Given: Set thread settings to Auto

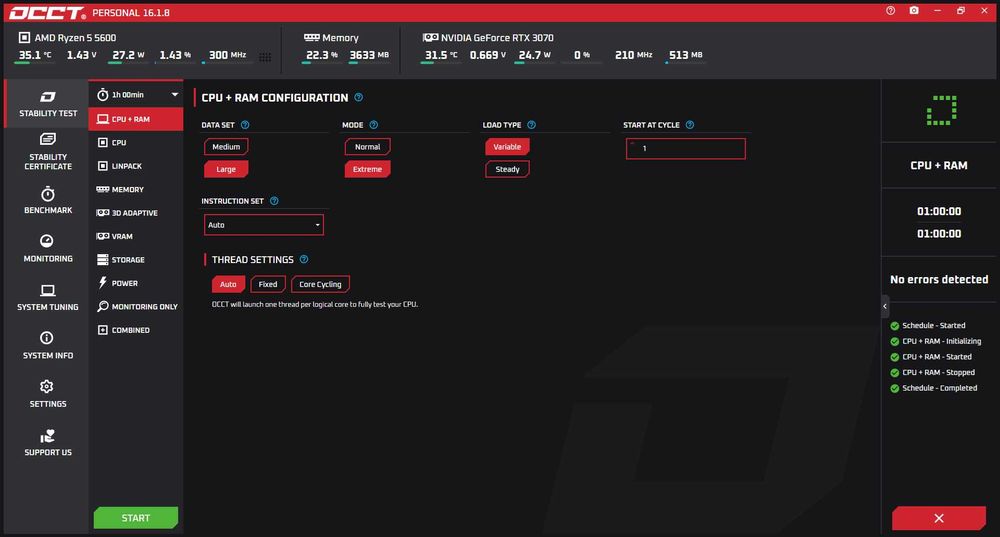Looking at the screenshot, I should click(228, 284).
